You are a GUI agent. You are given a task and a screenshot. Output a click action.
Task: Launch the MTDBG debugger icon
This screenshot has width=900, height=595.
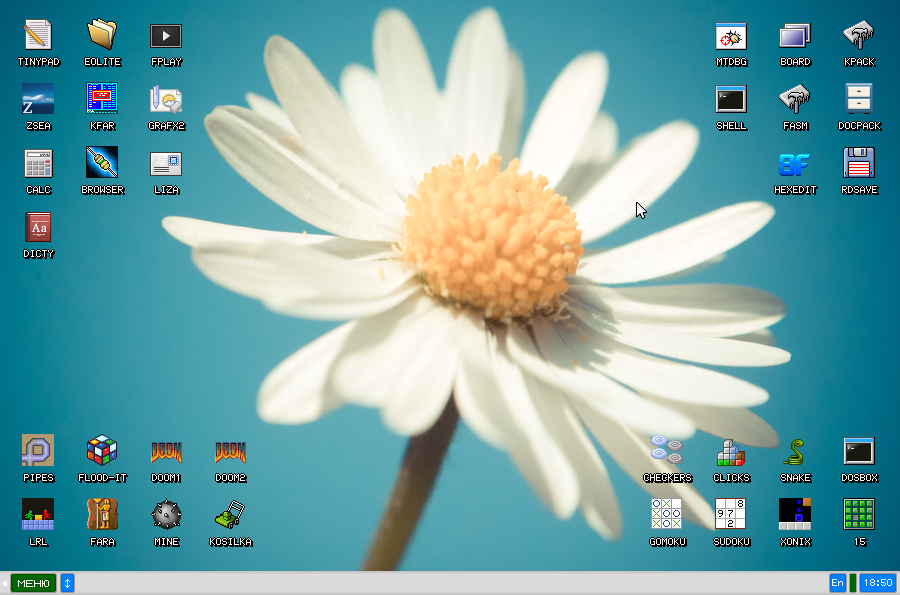731,36
